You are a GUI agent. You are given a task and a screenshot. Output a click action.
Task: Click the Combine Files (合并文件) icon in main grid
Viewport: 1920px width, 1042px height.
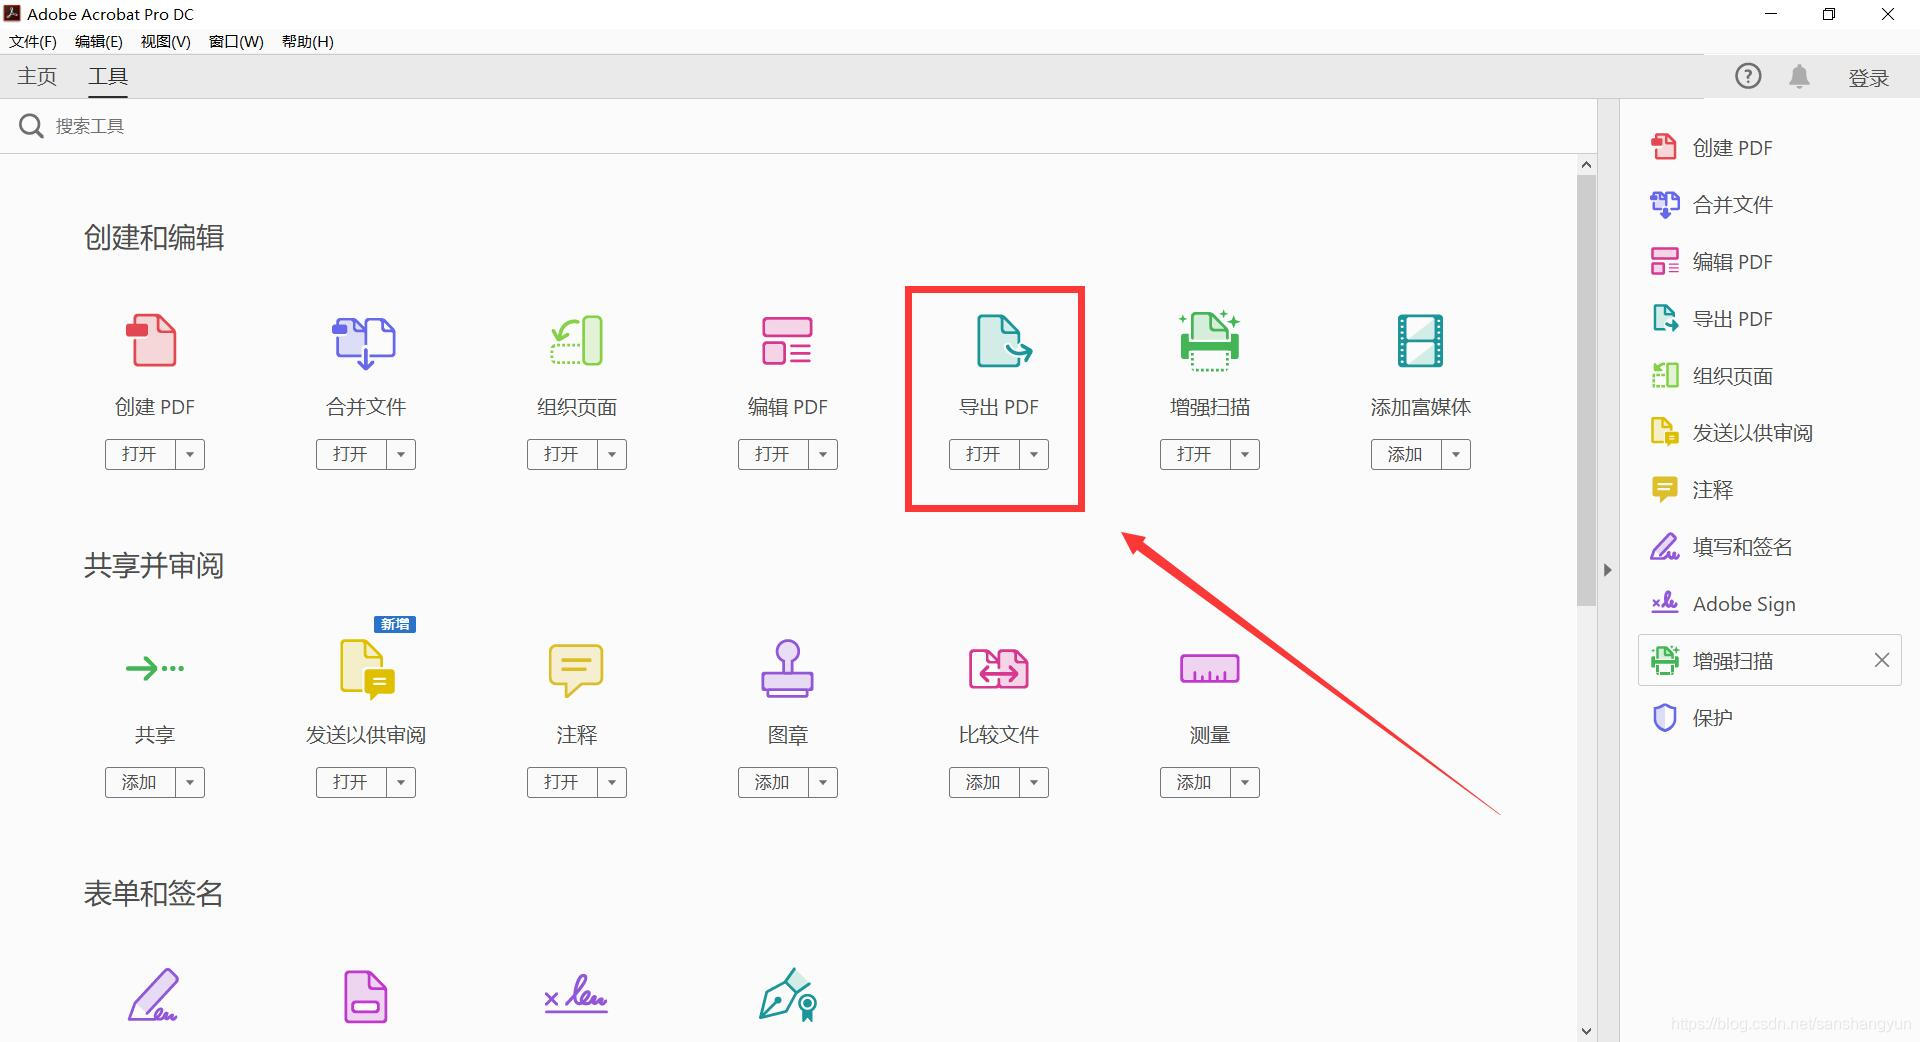pos(365,341)
